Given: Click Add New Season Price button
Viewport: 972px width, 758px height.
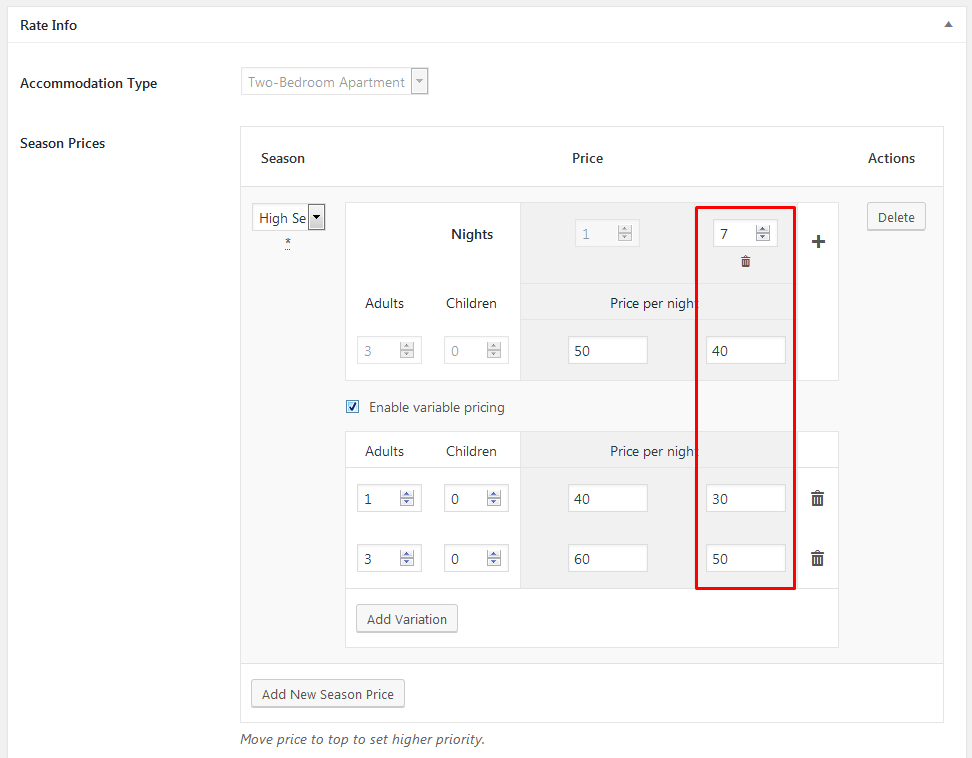Looking at the screenshot, I should point(328,694).
